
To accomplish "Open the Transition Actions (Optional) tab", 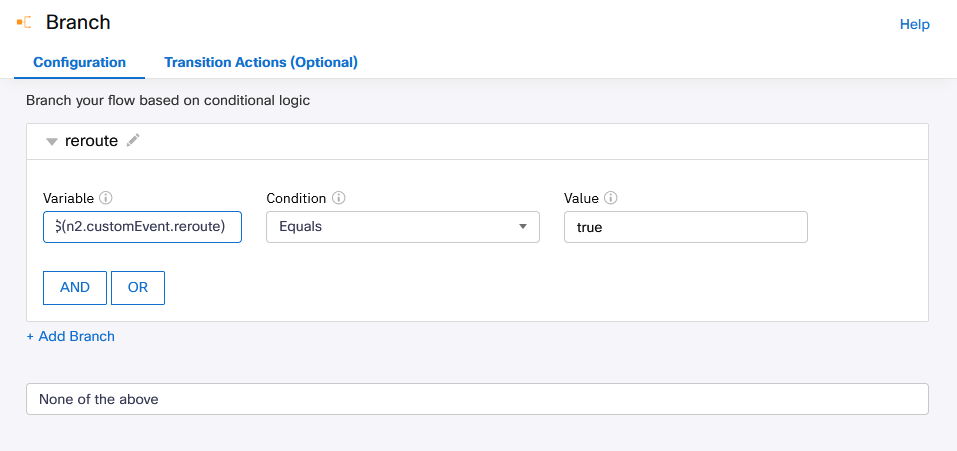I will point(261,62).
